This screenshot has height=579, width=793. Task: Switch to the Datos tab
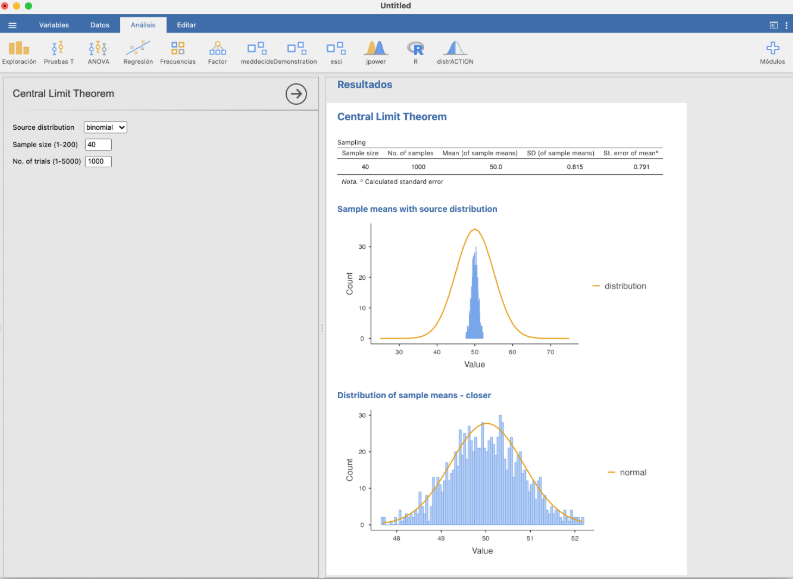click(100, 25)
